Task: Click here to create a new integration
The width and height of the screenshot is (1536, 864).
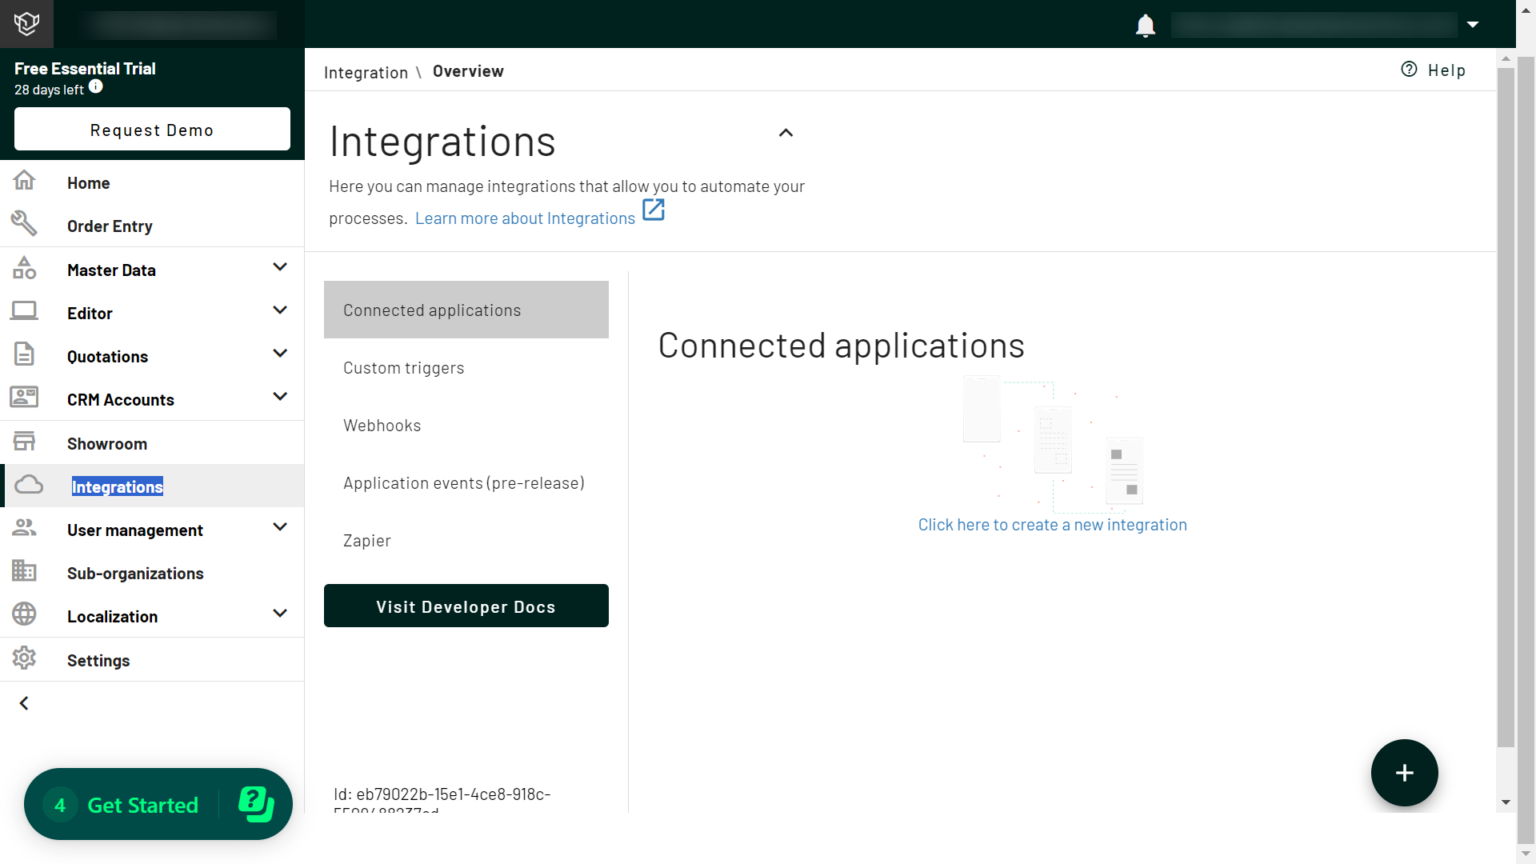Action: pos(1052,525)
